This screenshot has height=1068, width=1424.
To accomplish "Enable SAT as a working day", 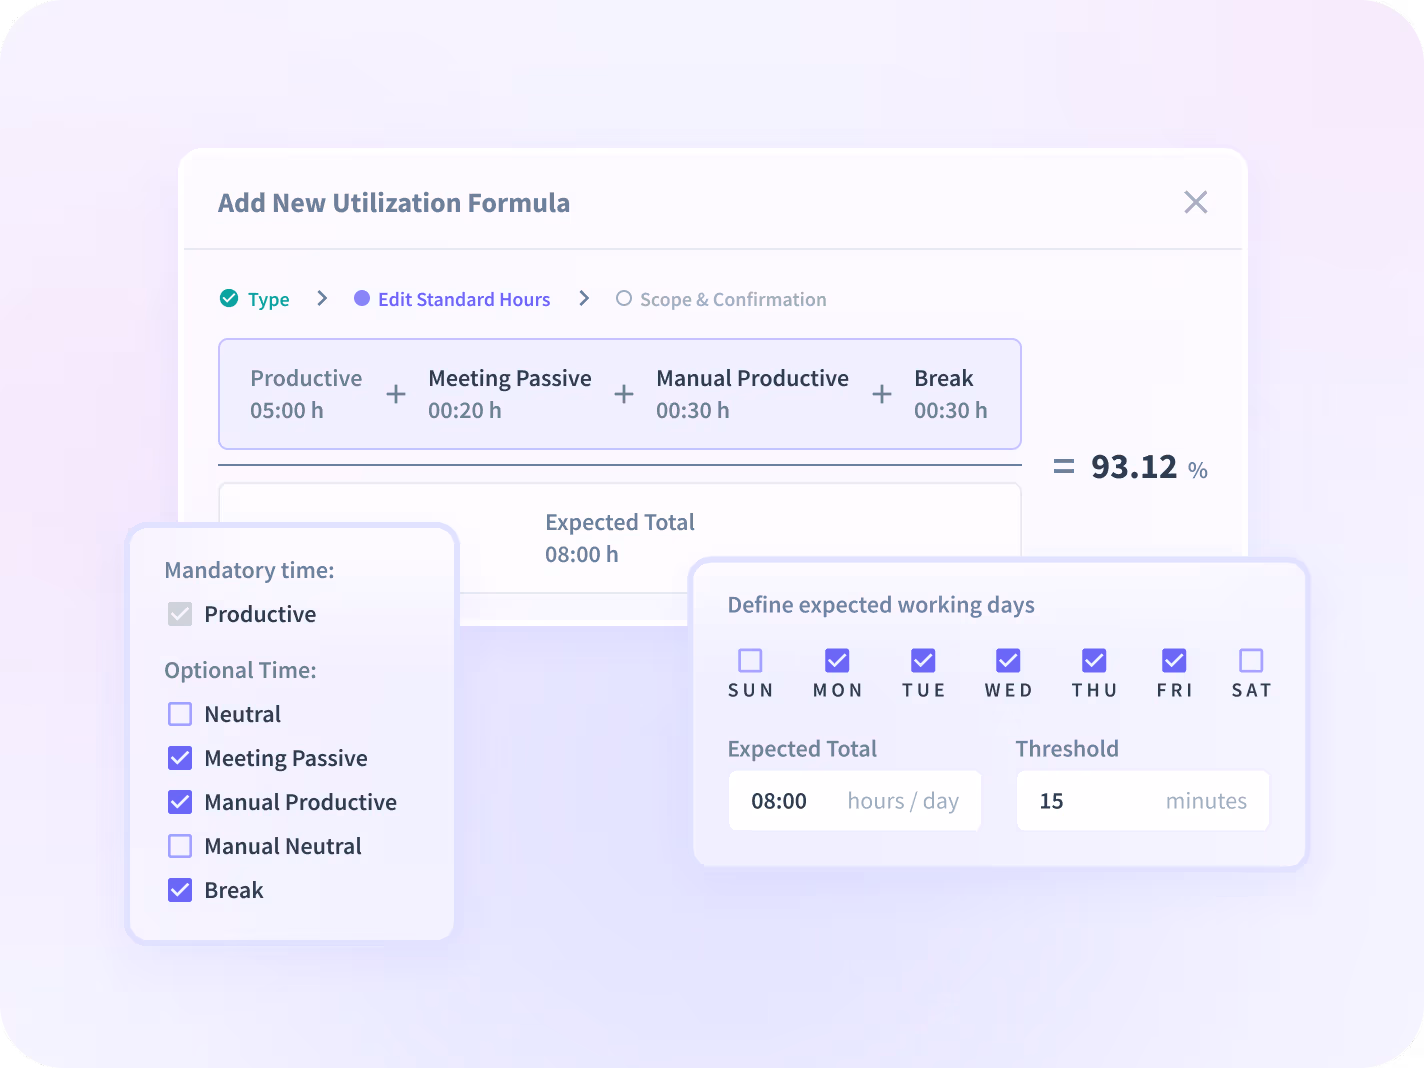I will [x=1251, y=660].
